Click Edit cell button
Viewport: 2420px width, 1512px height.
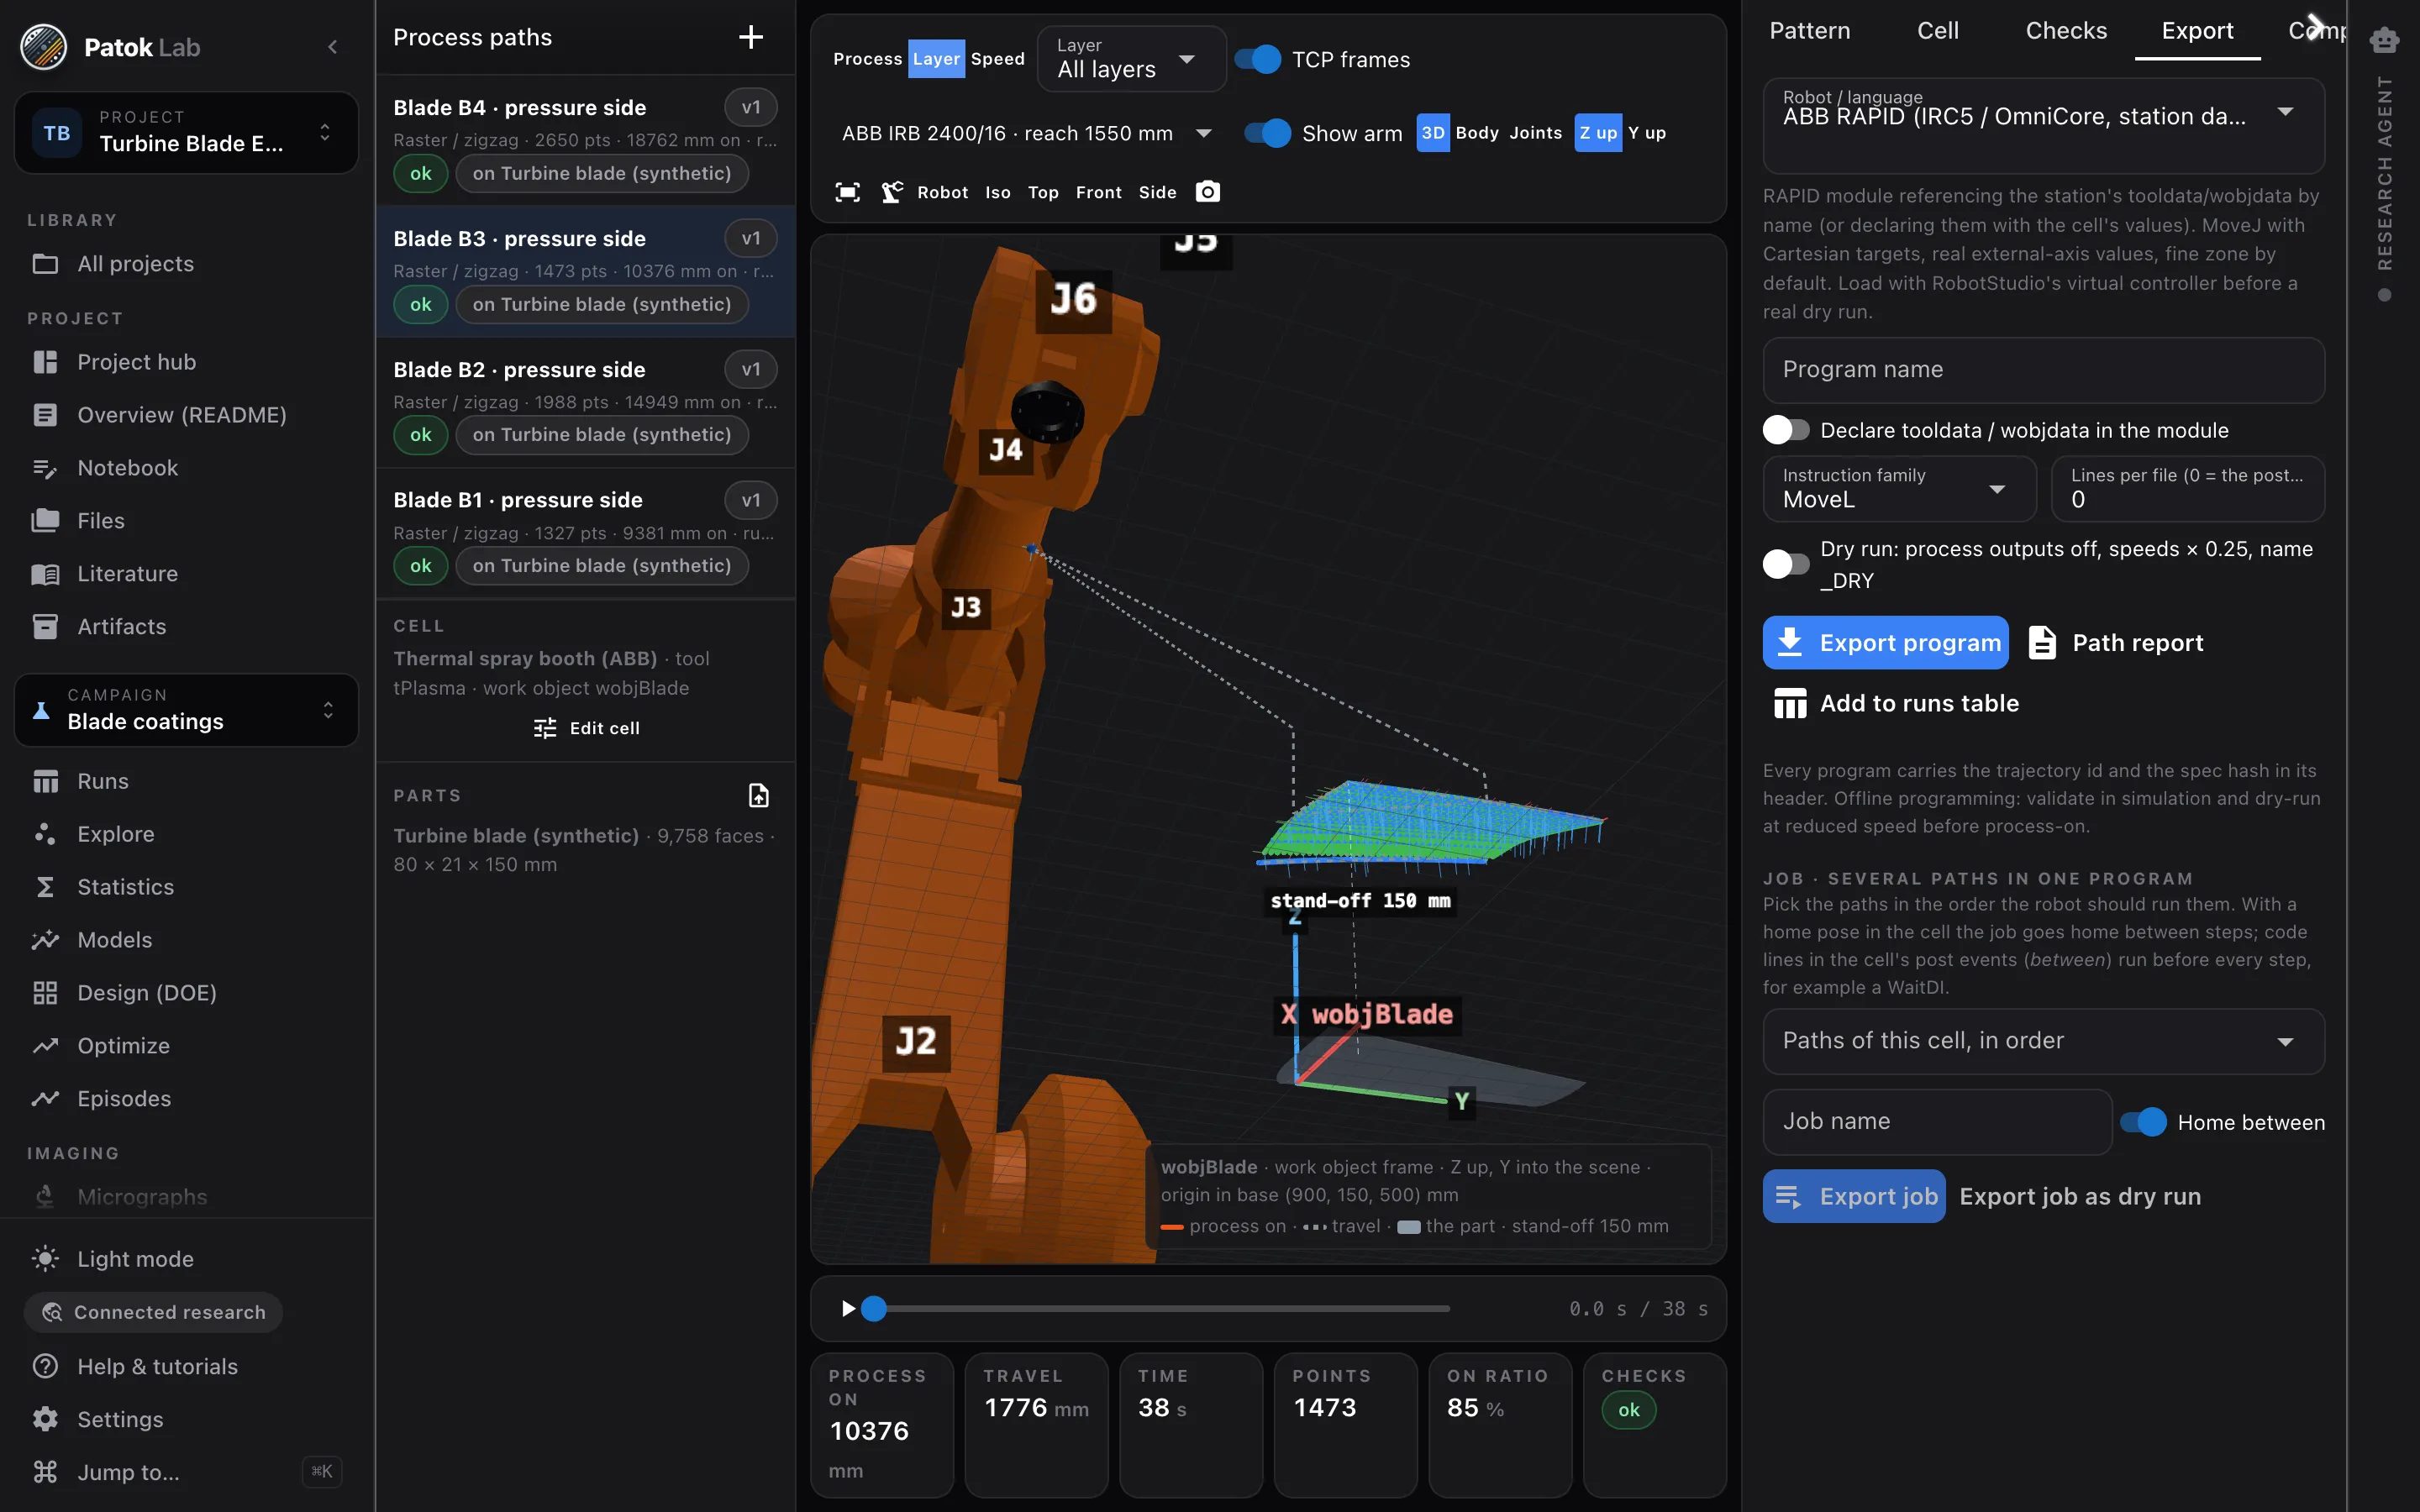click(586, 729)
